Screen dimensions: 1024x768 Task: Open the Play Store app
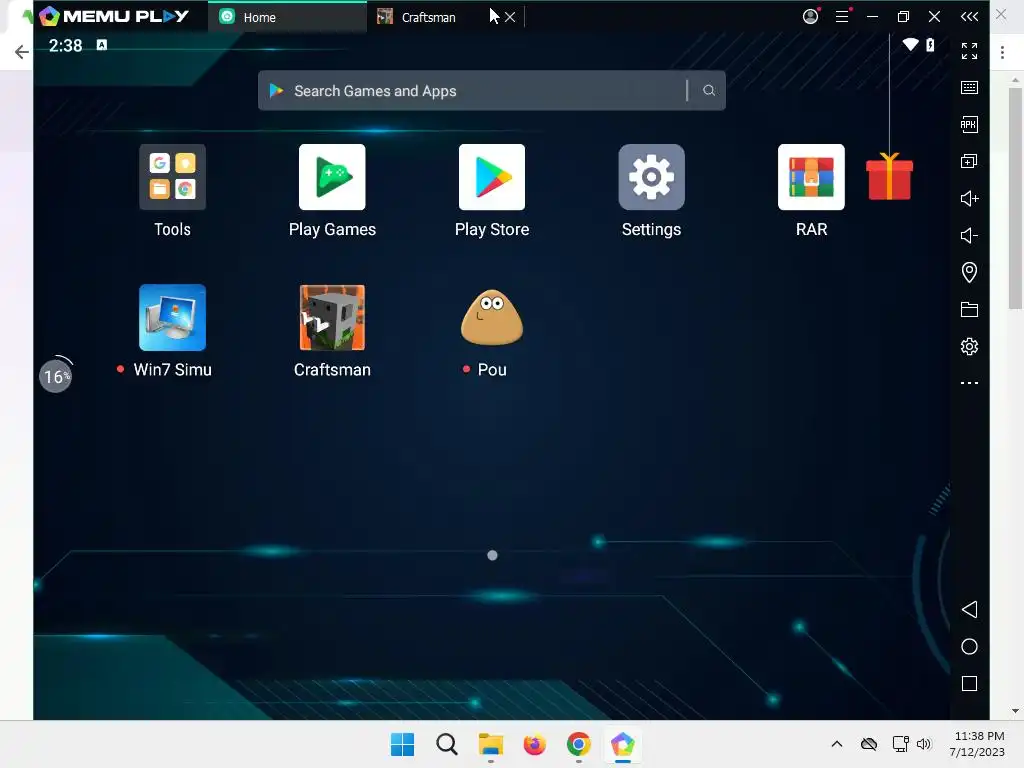click(x=492, y=177)
